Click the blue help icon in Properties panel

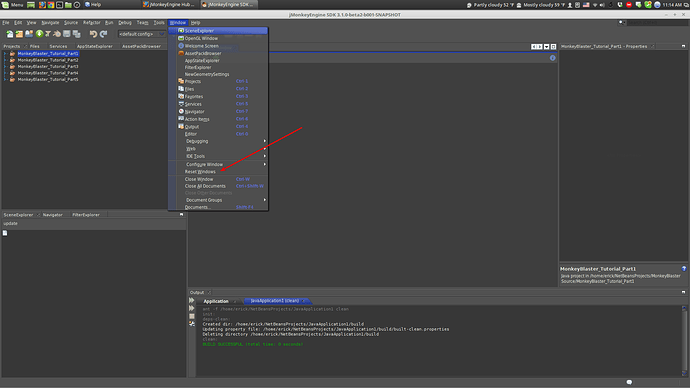tap(684, 269)
